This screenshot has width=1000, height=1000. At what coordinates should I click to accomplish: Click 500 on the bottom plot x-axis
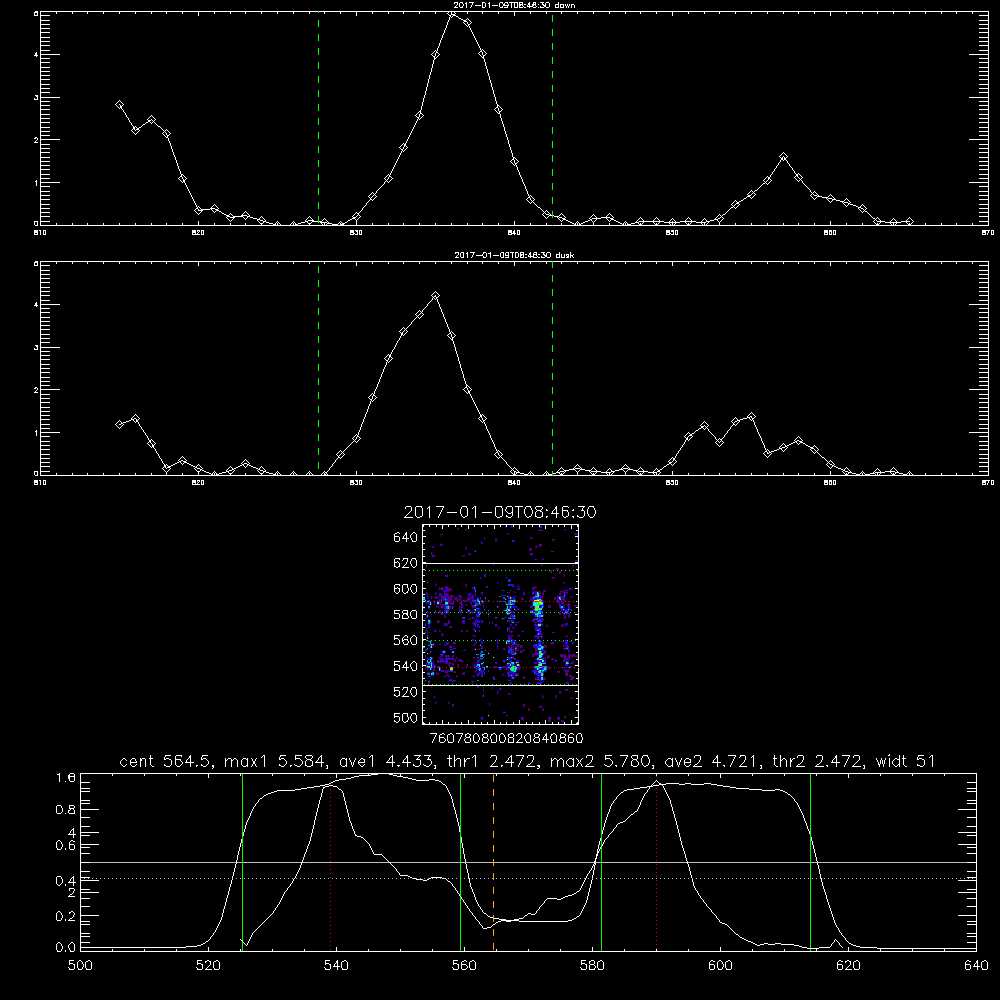[x=80, y=965]
